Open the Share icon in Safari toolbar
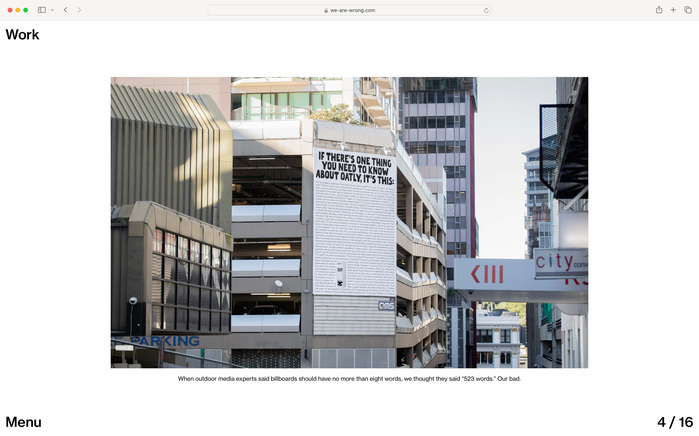 click(x=658, y=10)
